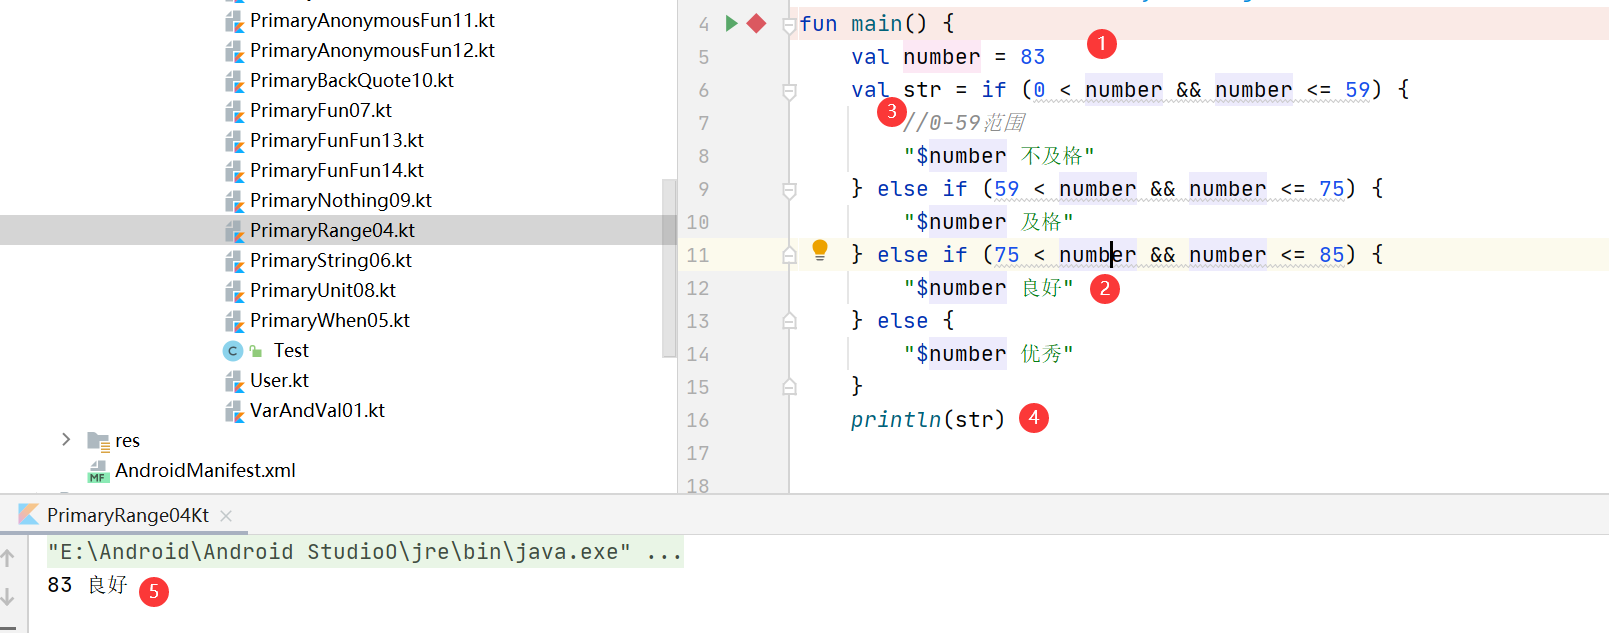Click the red breakpoint diamond on line 4

point(756,23)
